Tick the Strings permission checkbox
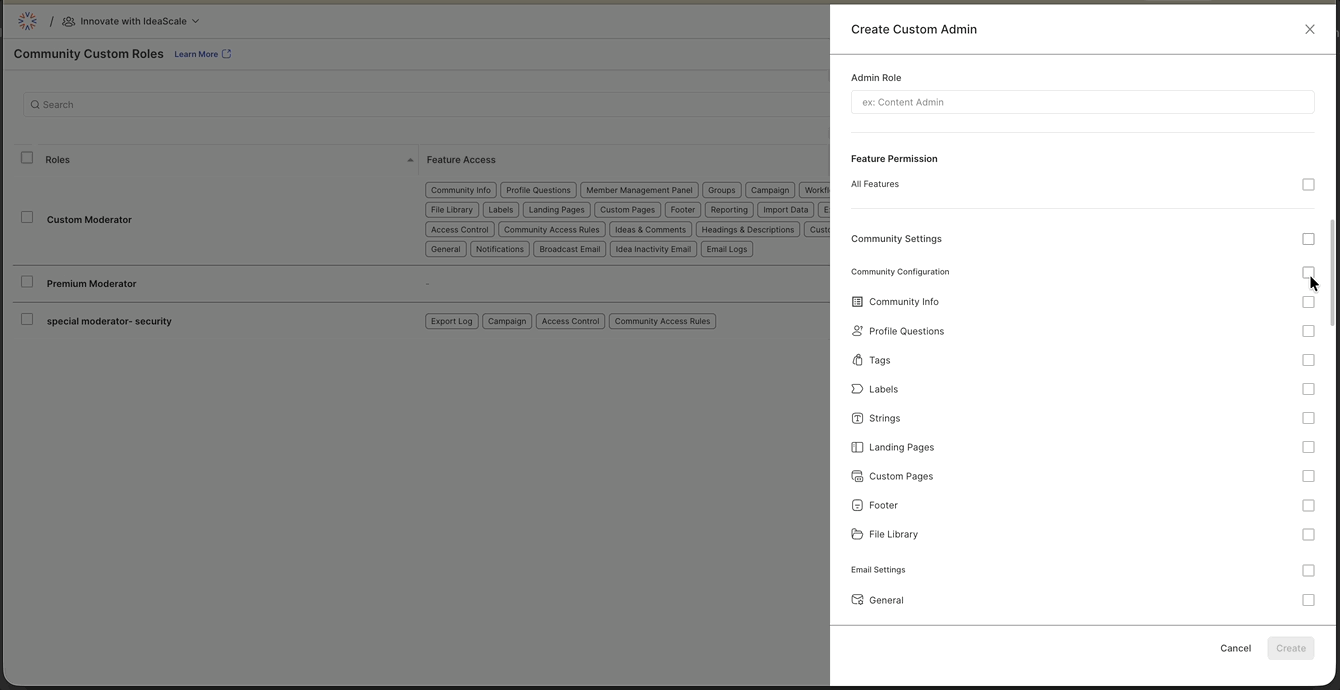 click(x=1308, y=418)
